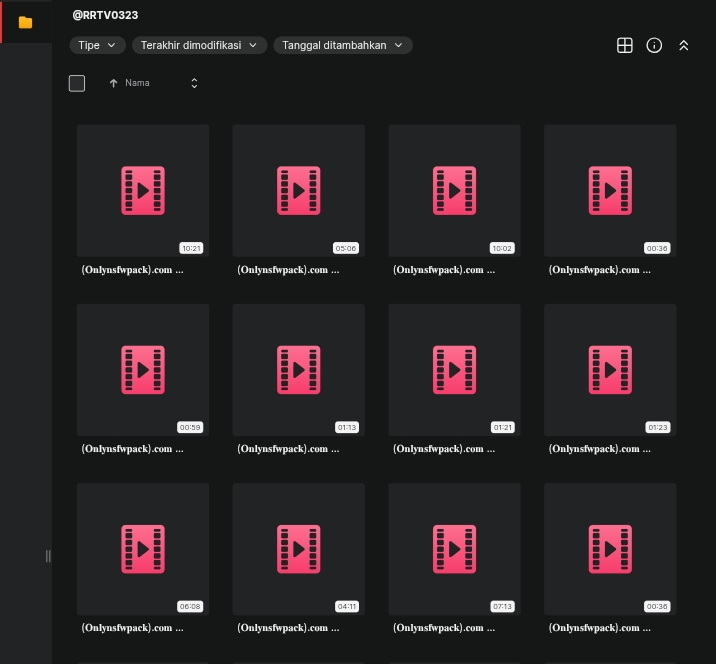
Task: Open the video file with duration 01:13
Action: pos(299,370)
